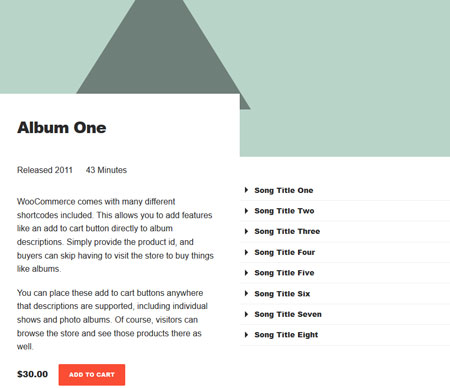Open the Song Title Eight row

click(x=345, y=335)
